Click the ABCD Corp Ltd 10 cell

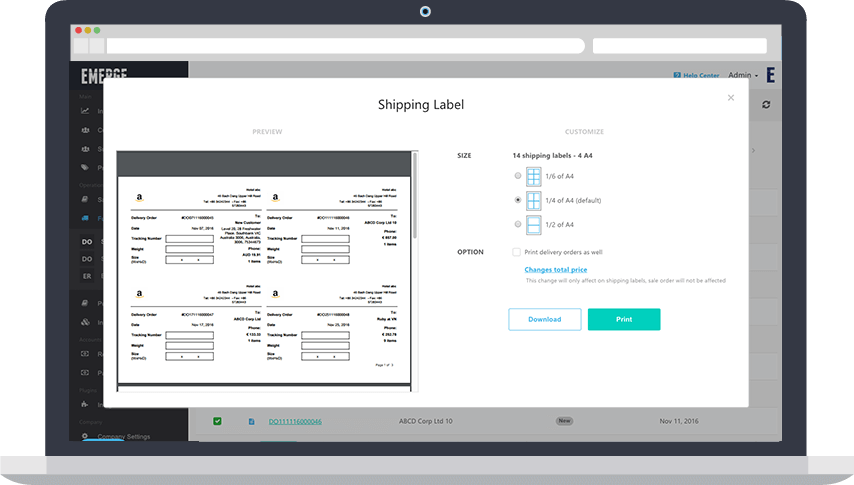click(425, 421)
